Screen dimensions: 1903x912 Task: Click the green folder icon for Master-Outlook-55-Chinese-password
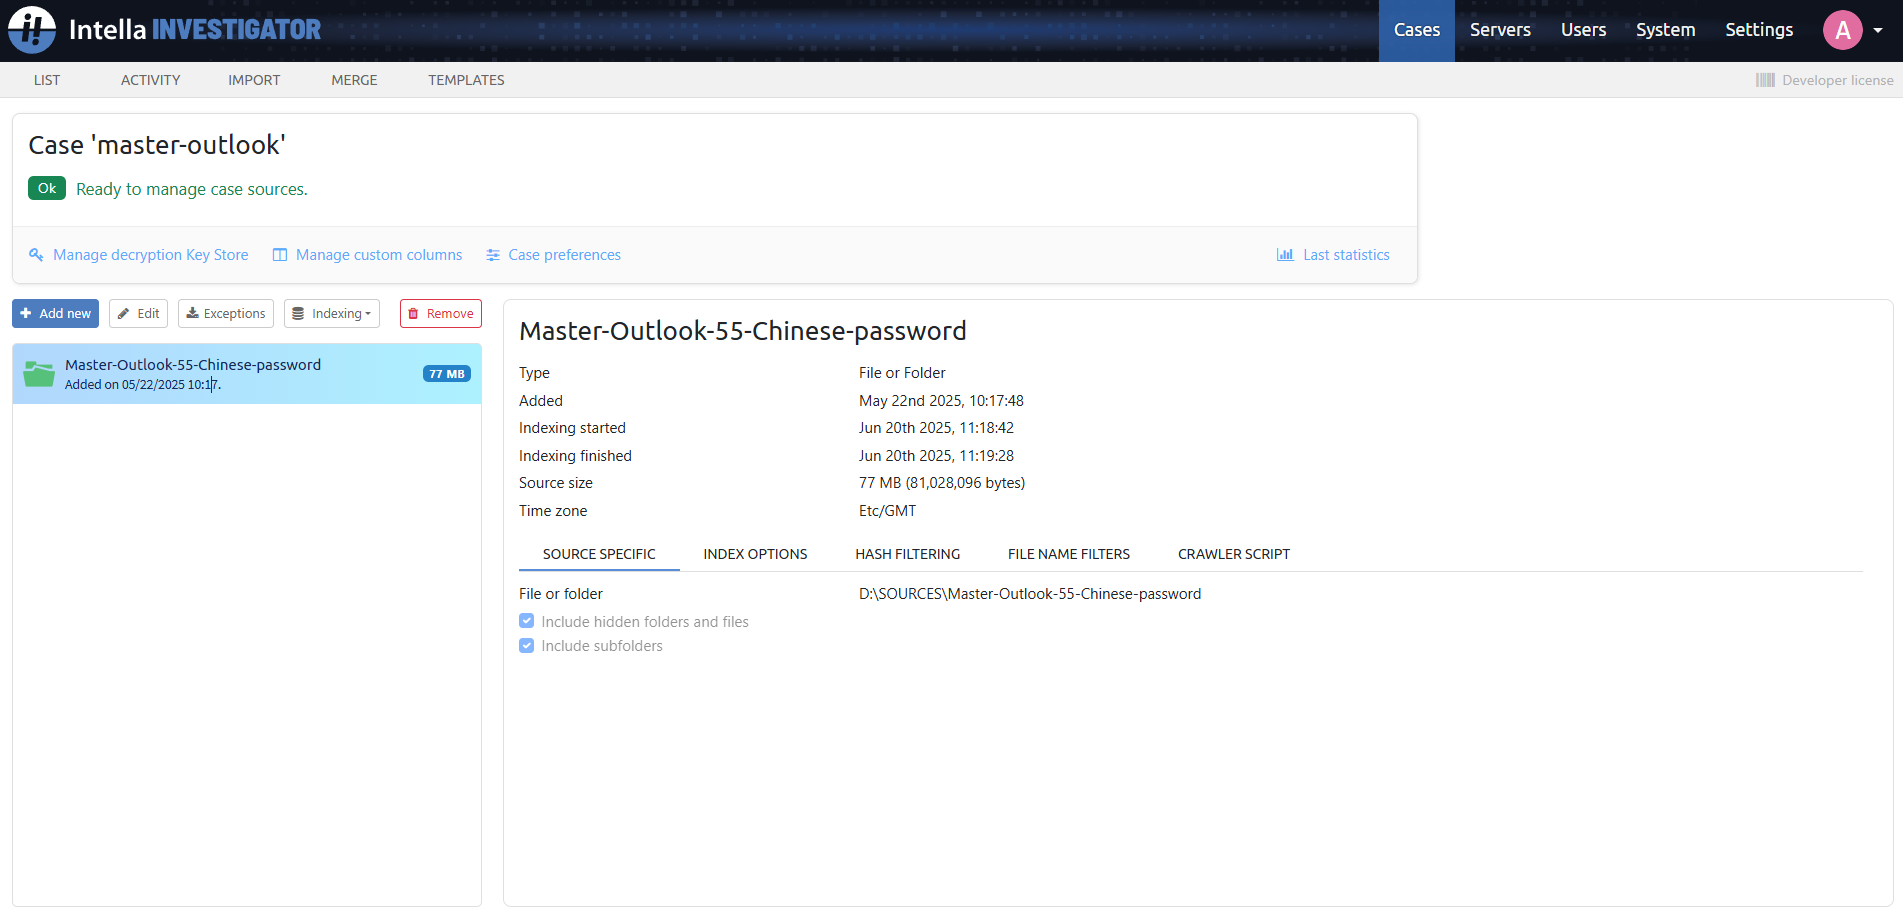pos(38,373)
